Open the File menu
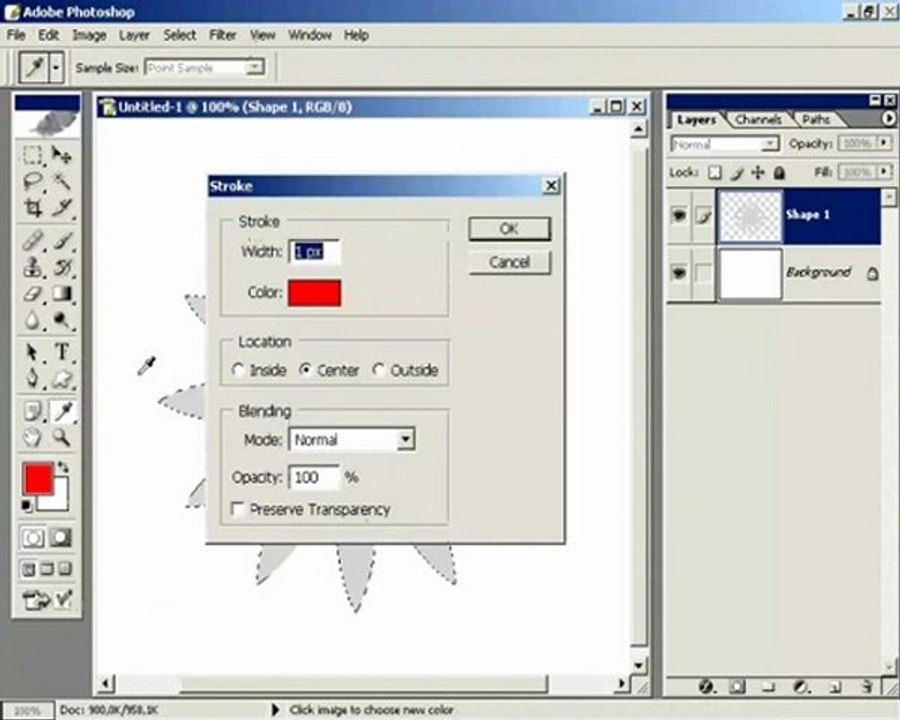 [16, 35]
